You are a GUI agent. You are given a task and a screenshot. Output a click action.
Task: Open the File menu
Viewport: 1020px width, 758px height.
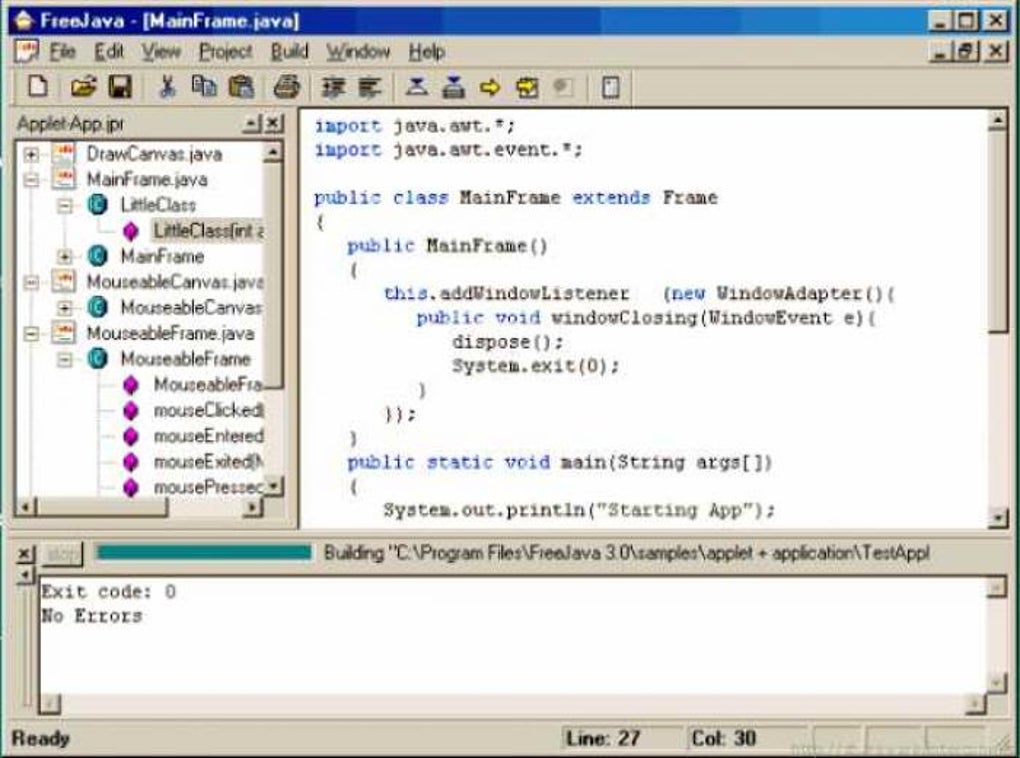(x=62, y=51)
